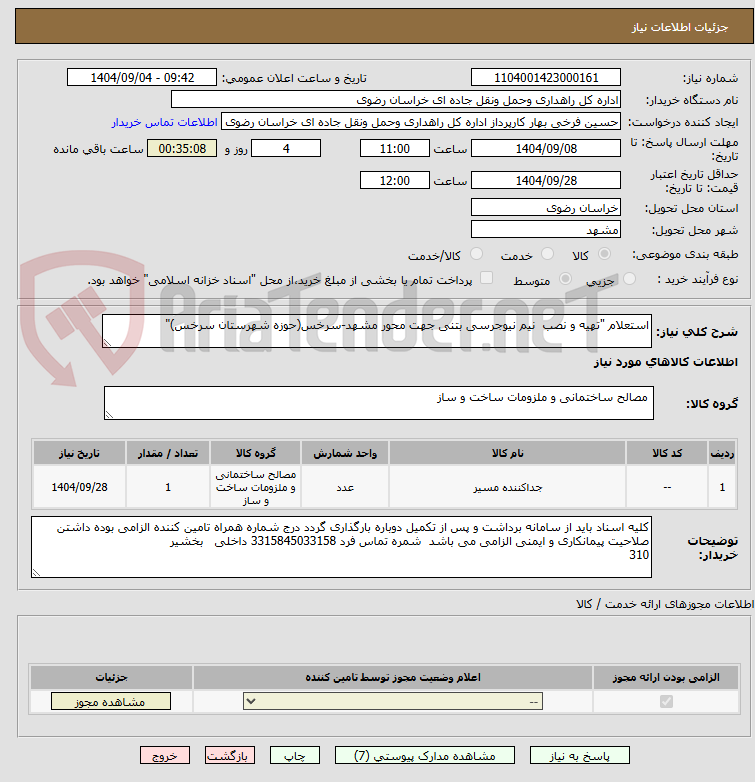Click the response deadline date 1404/09/08 field

tap(546, 149)
